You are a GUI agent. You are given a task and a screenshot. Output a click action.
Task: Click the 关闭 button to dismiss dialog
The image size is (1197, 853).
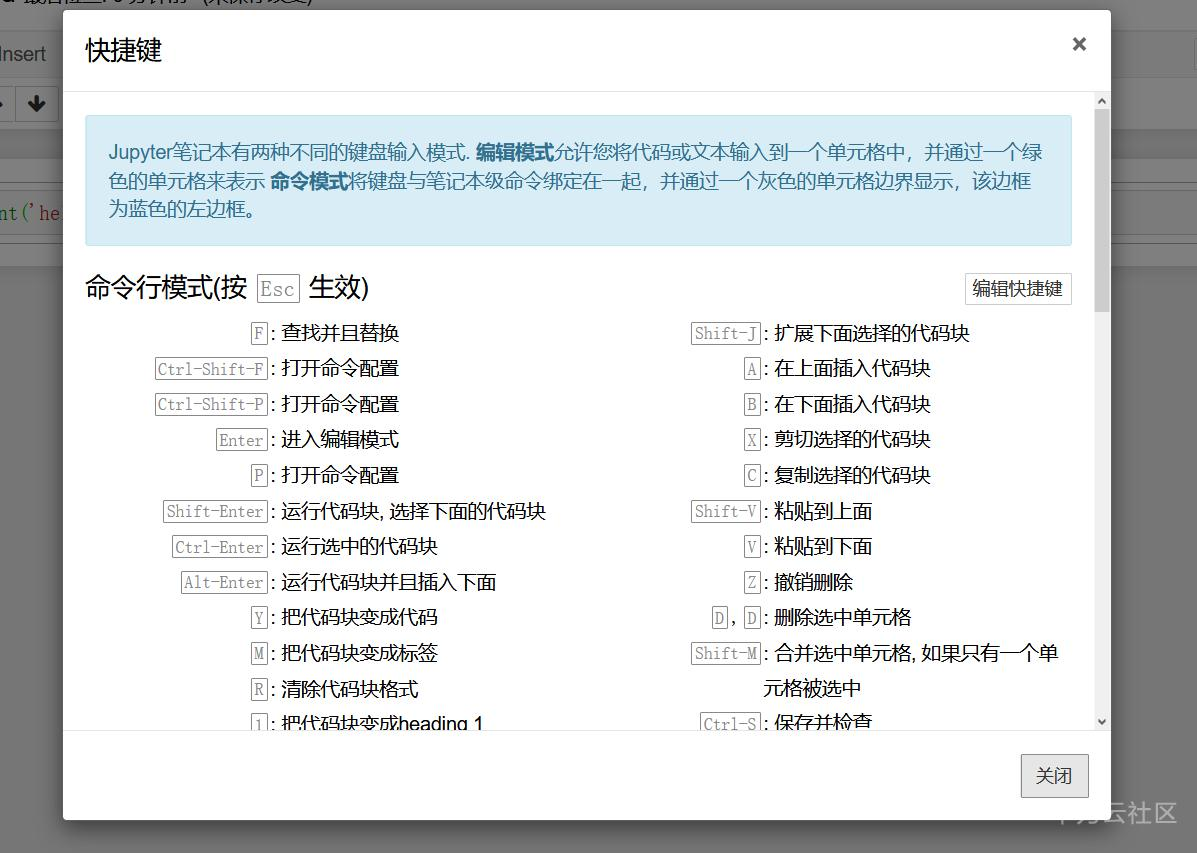tap(1054, 775)
